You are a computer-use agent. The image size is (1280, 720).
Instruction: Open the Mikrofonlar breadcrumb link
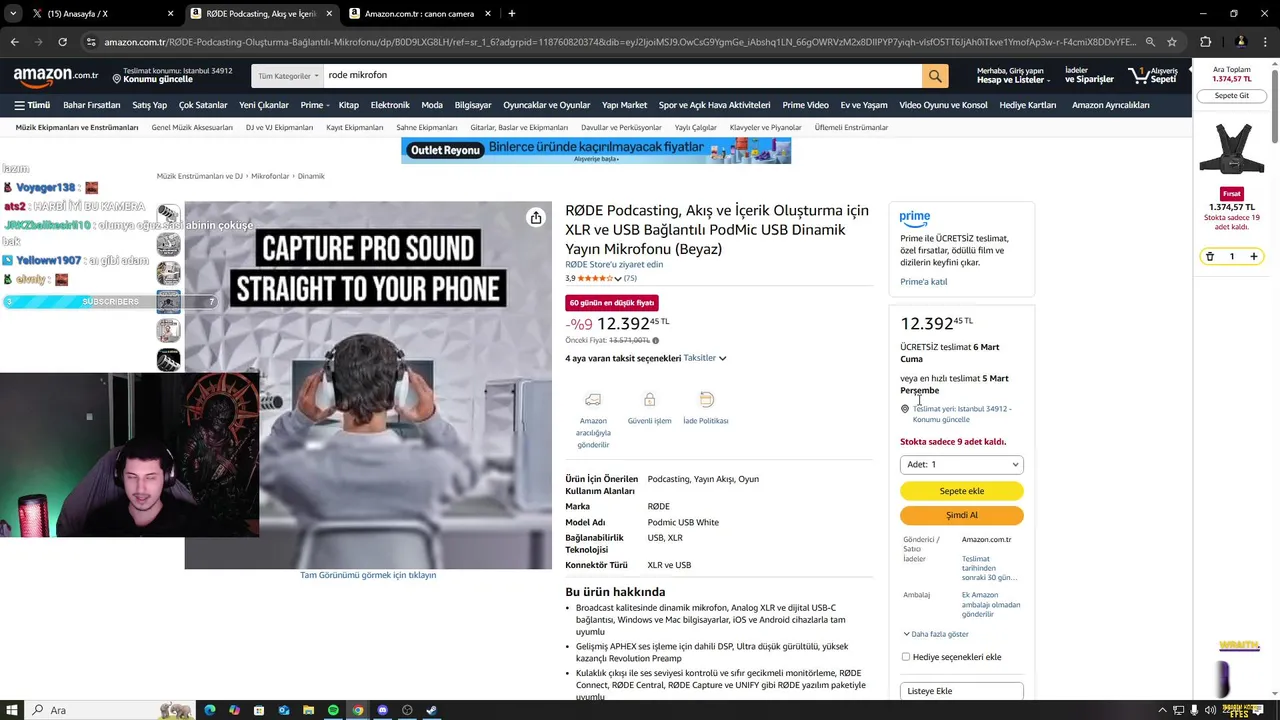tap(270, 176)
